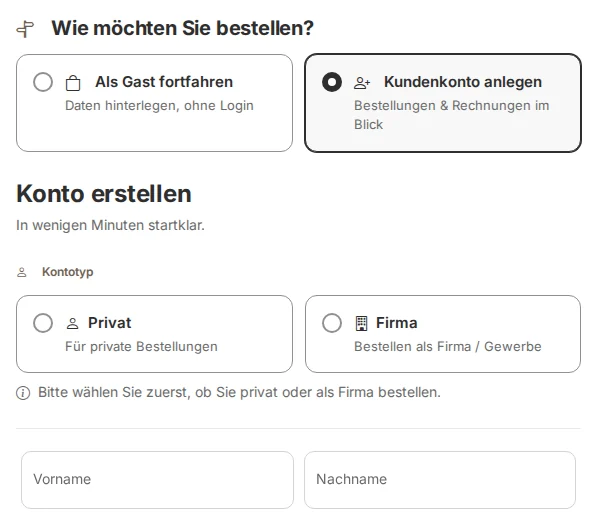Choose the Firma account type radio
The width and height of the screenshot is (597, 525).
pyautogui.click(x=332, y=323)
